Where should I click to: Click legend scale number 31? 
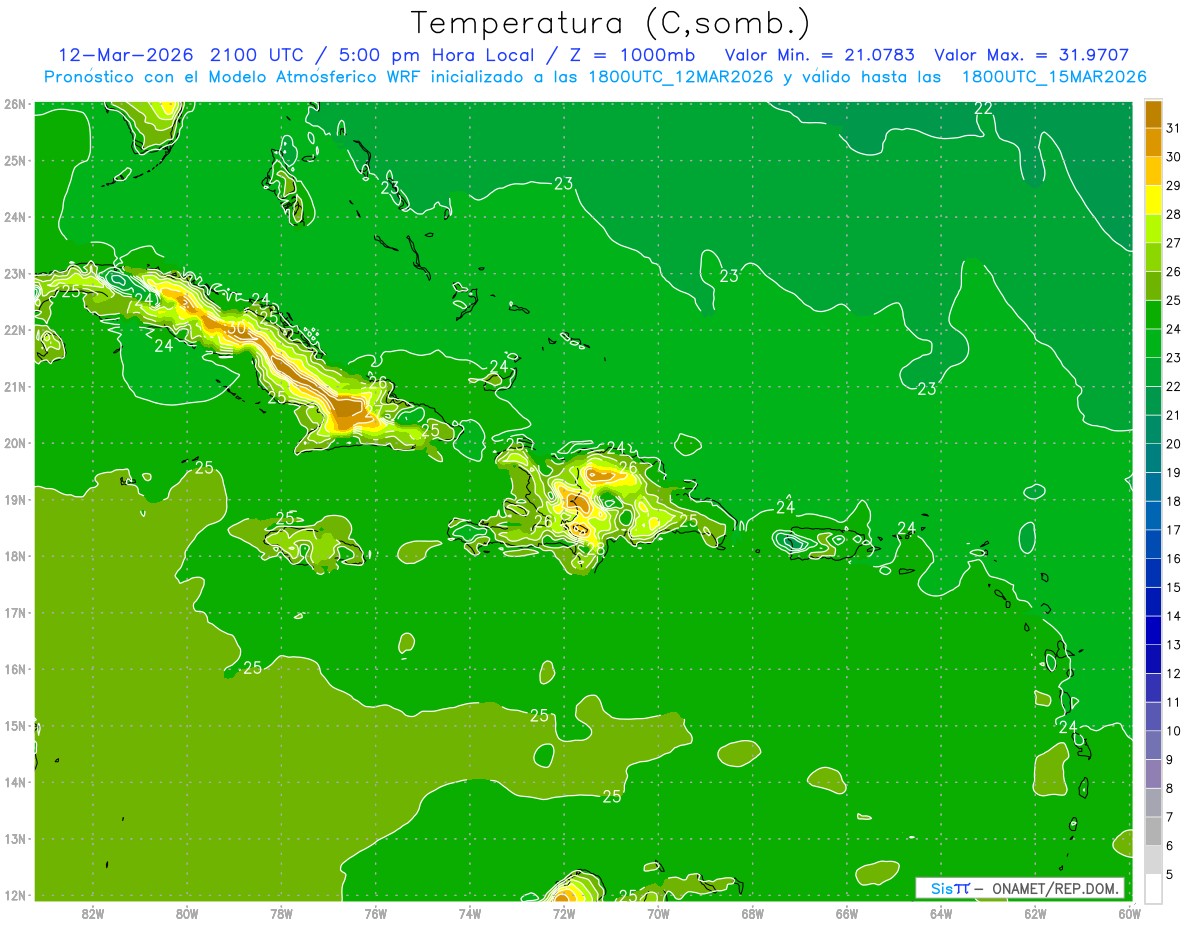click(1173, 128)
